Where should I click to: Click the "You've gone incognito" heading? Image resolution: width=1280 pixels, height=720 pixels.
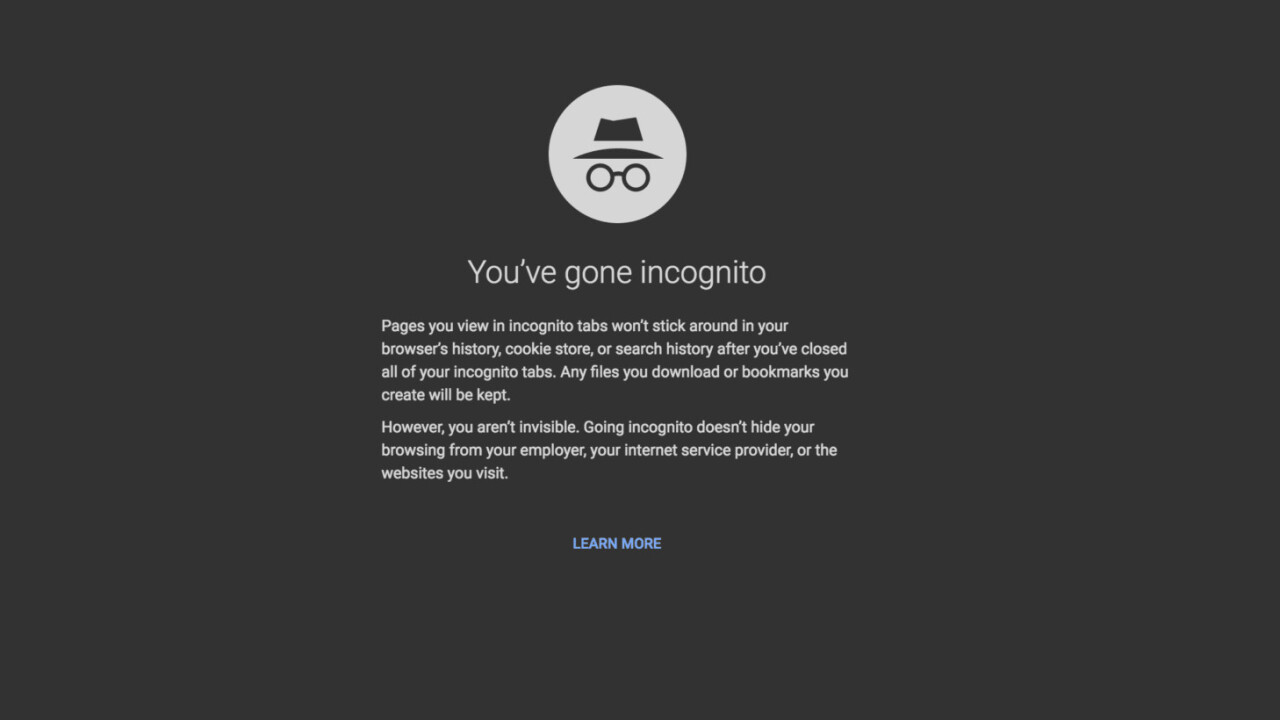[x=616, y=273]
